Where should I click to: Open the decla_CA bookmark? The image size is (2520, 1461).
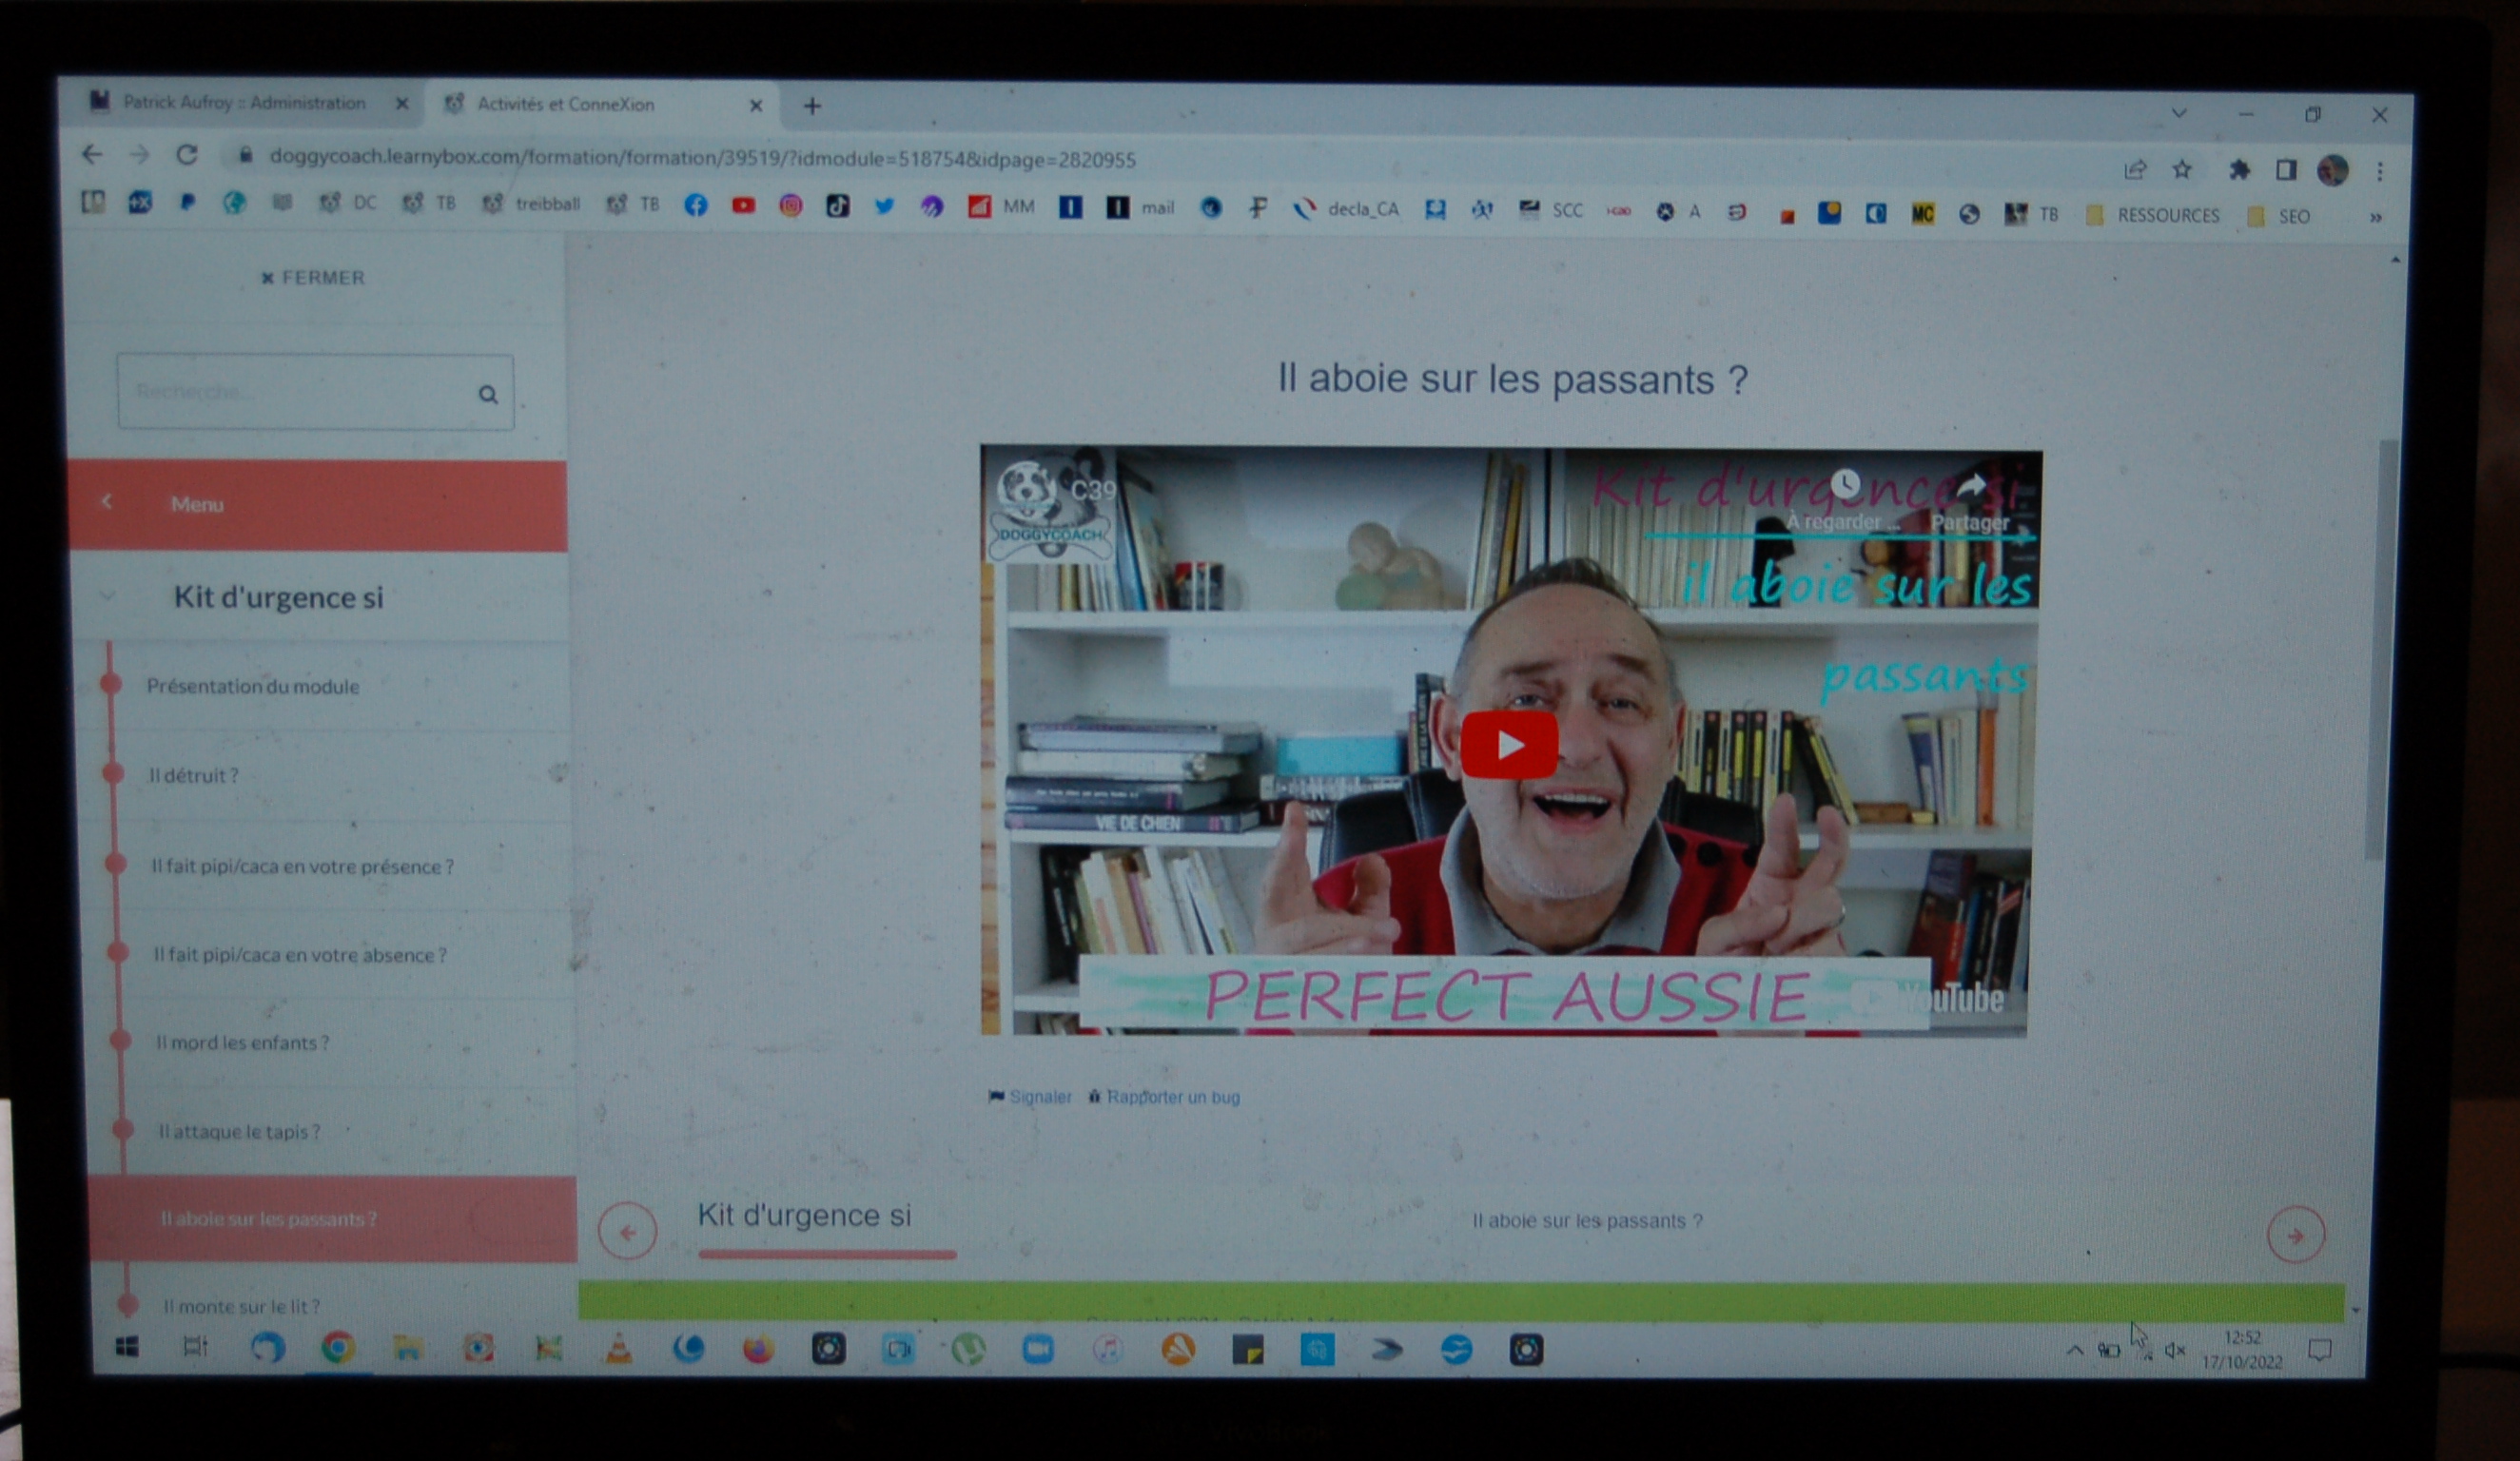1346,209
